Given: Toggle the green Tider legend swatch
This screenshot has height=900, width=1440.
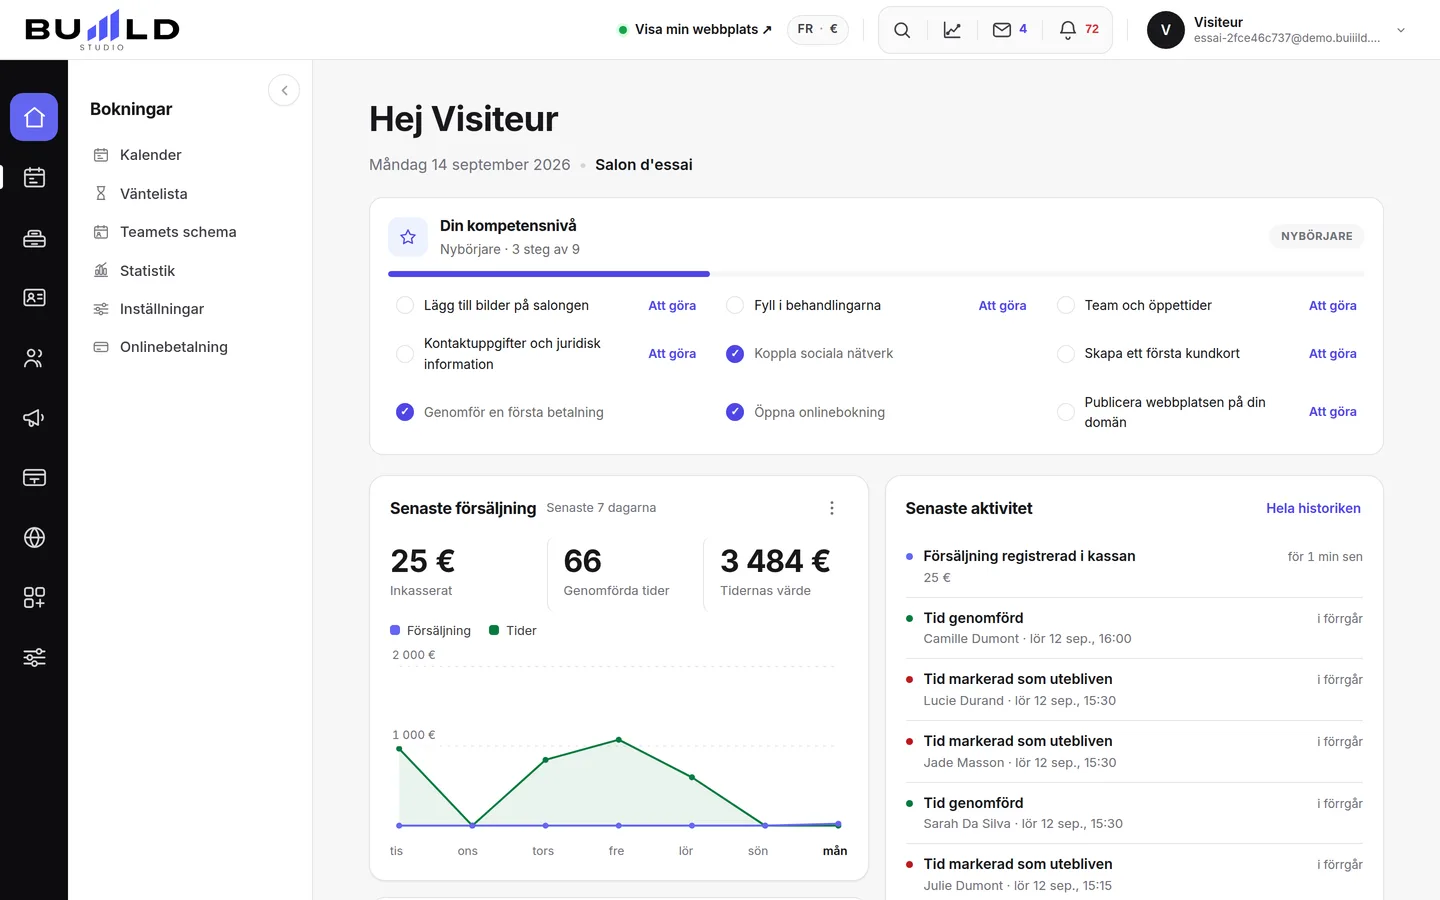Looking at the screenshot, I should [494, 630].
